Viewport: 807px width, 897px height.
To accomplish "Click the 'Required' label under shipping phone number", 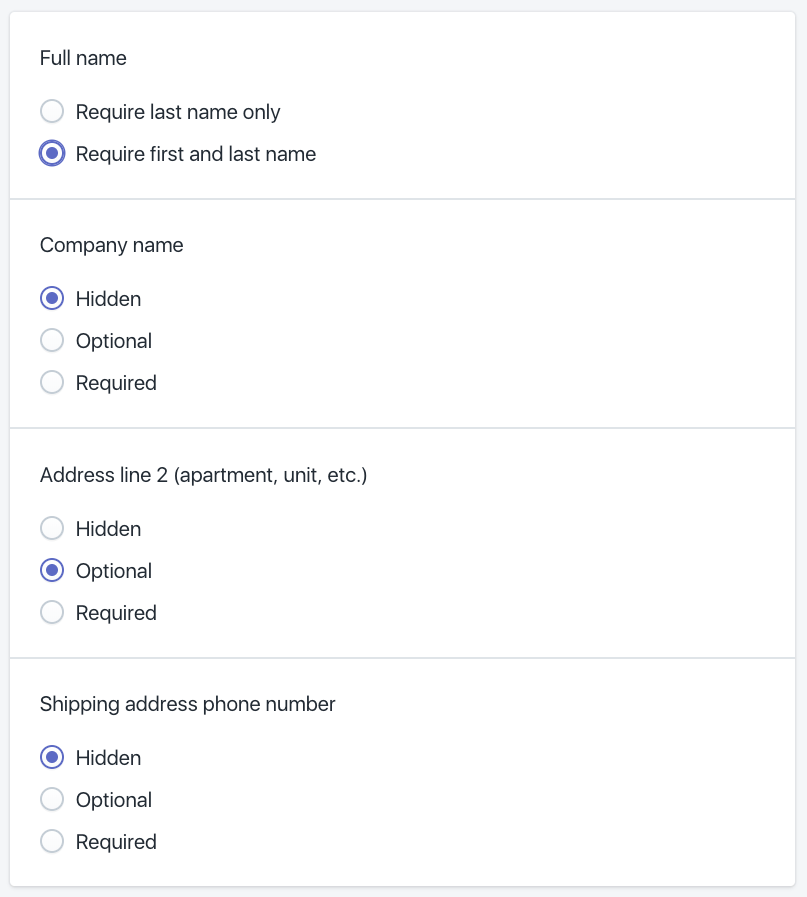I will pos(116,841).
